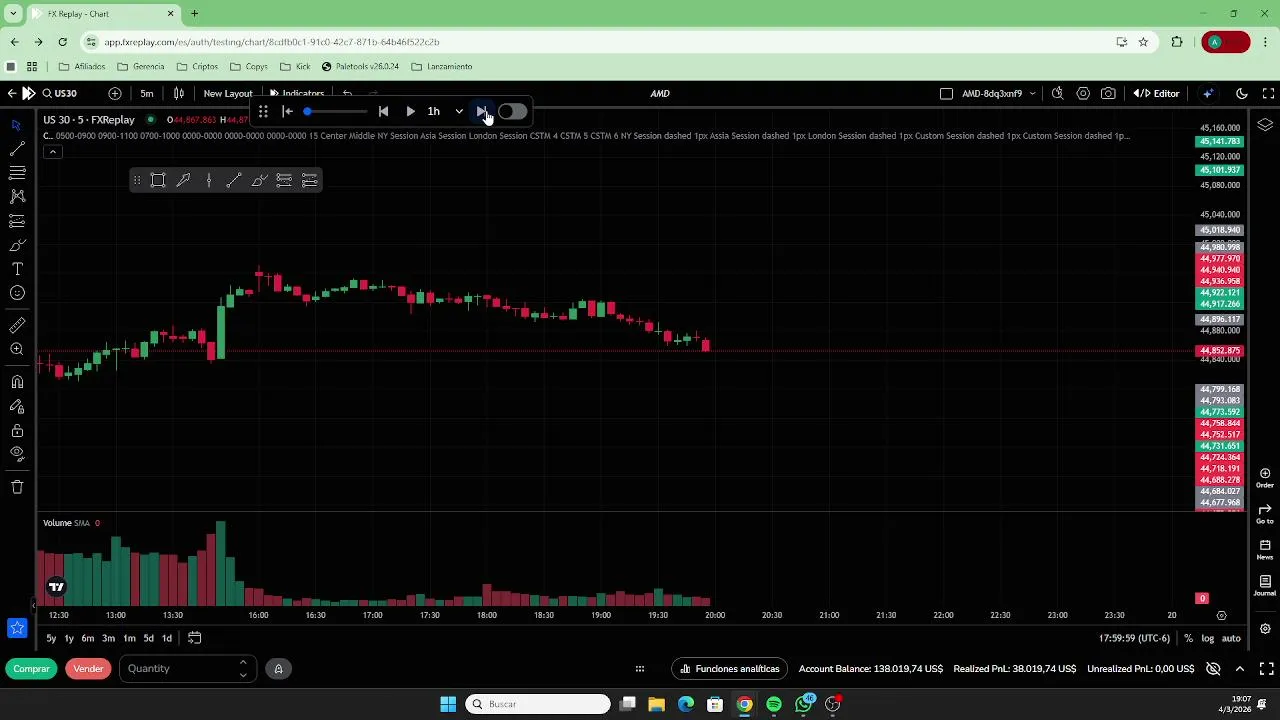
Task: Open chart settings hexagon icon
Action: pos(1083,93)
